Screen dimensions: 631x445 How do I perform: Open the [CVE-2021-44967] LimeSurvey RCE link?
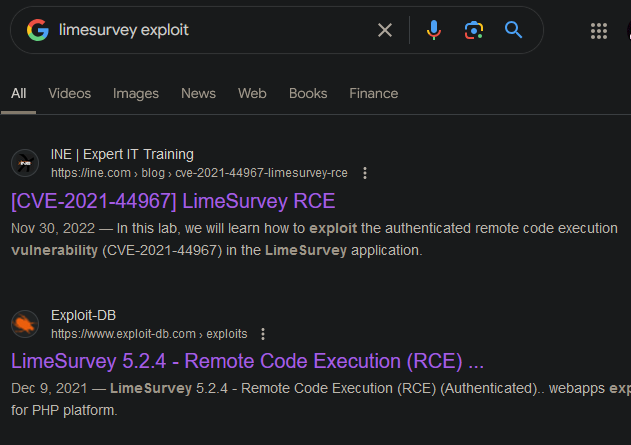[x=173, y=201]
